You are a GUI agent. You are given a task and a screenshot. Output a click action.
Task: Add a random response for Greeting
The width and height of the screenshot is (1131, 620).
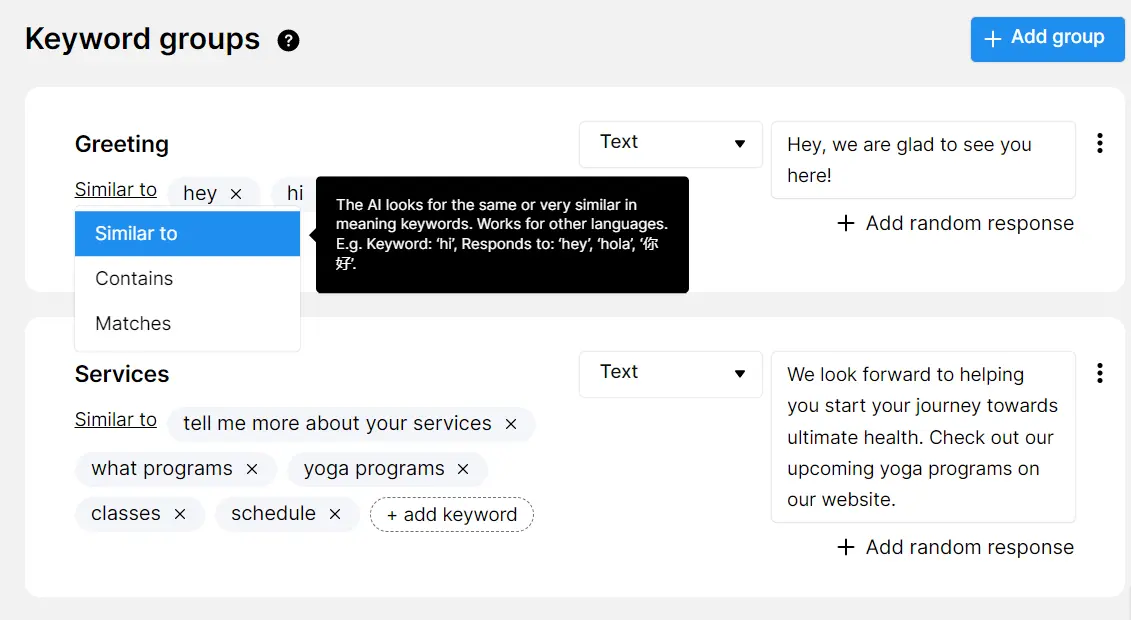(954, 223)
